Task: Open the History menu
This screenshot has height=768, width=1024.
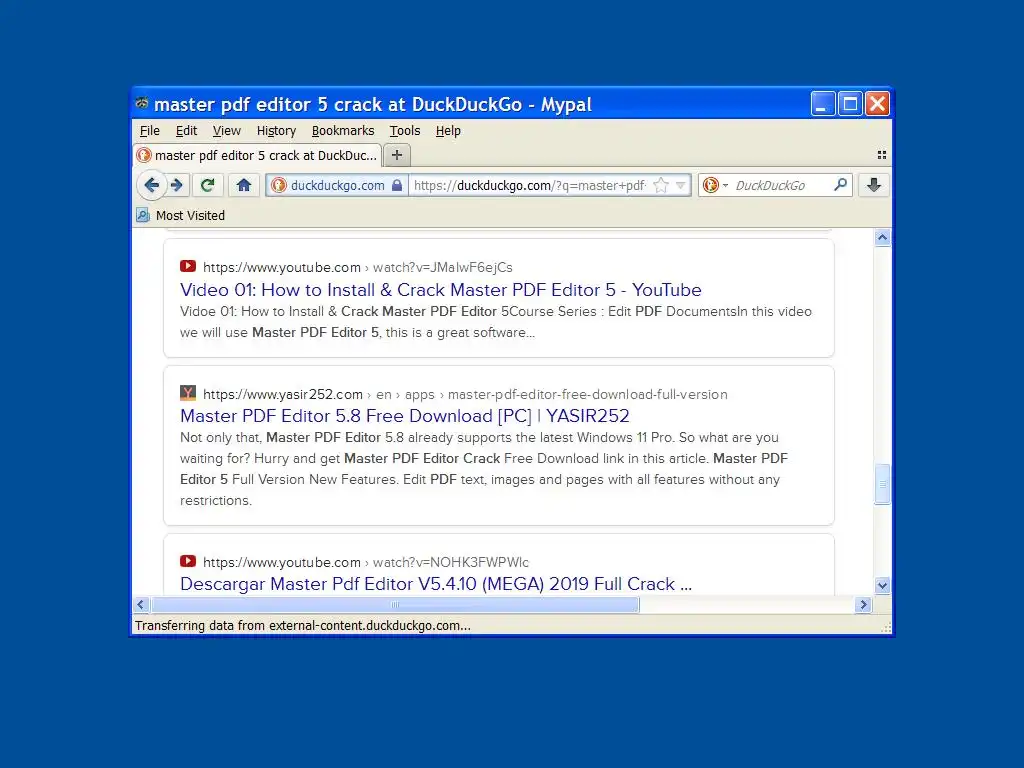Action: [x=276, y=131]
